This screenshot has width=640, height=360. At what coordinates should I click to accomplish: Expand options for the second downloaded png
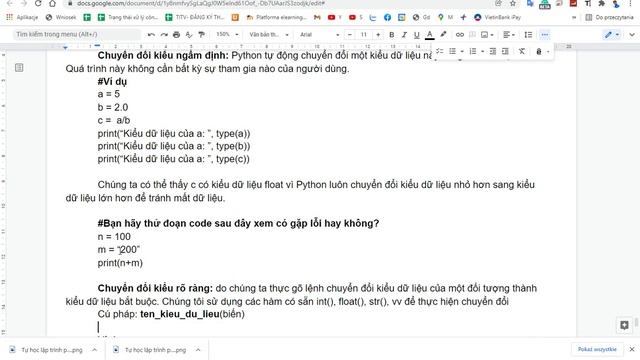click(x=198, y=350)
